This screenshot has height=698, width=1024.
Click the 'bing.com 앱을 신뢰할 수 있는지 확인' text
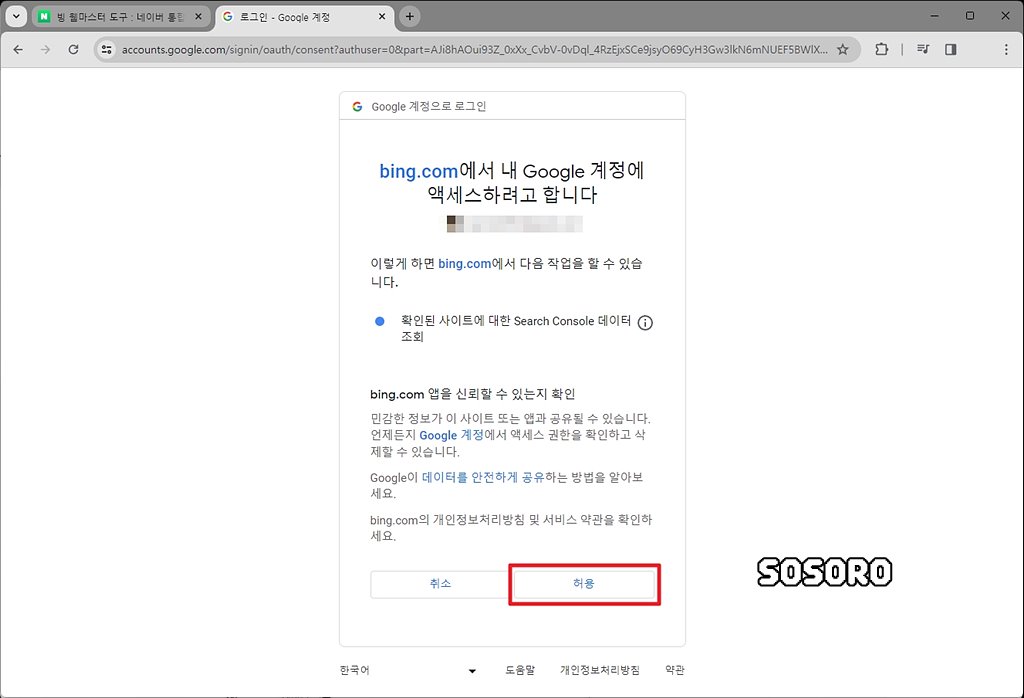pos(472,394)
